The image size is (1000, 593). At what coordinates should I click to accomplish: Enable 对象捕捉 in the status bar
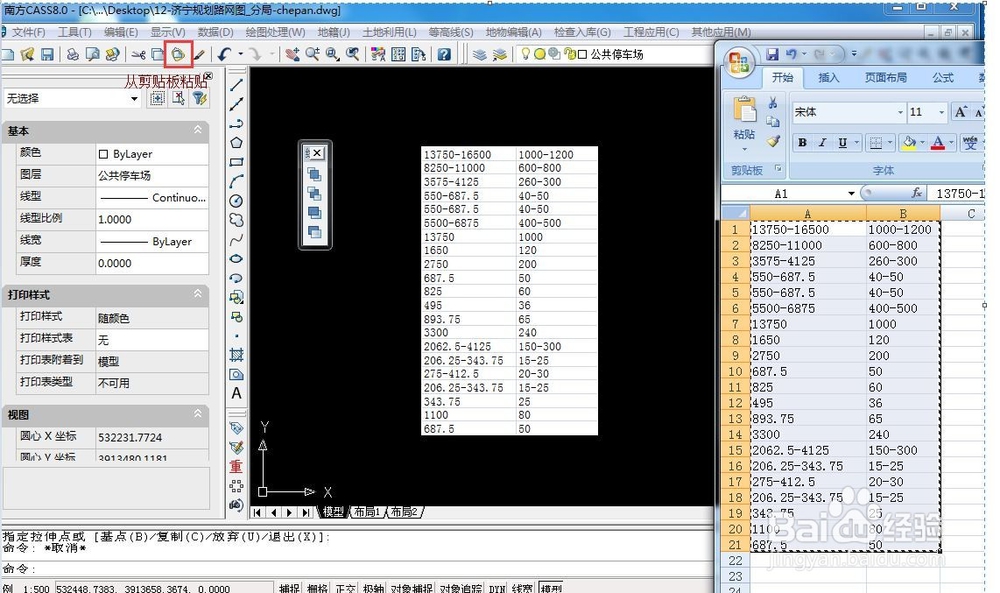pos(412,587)
